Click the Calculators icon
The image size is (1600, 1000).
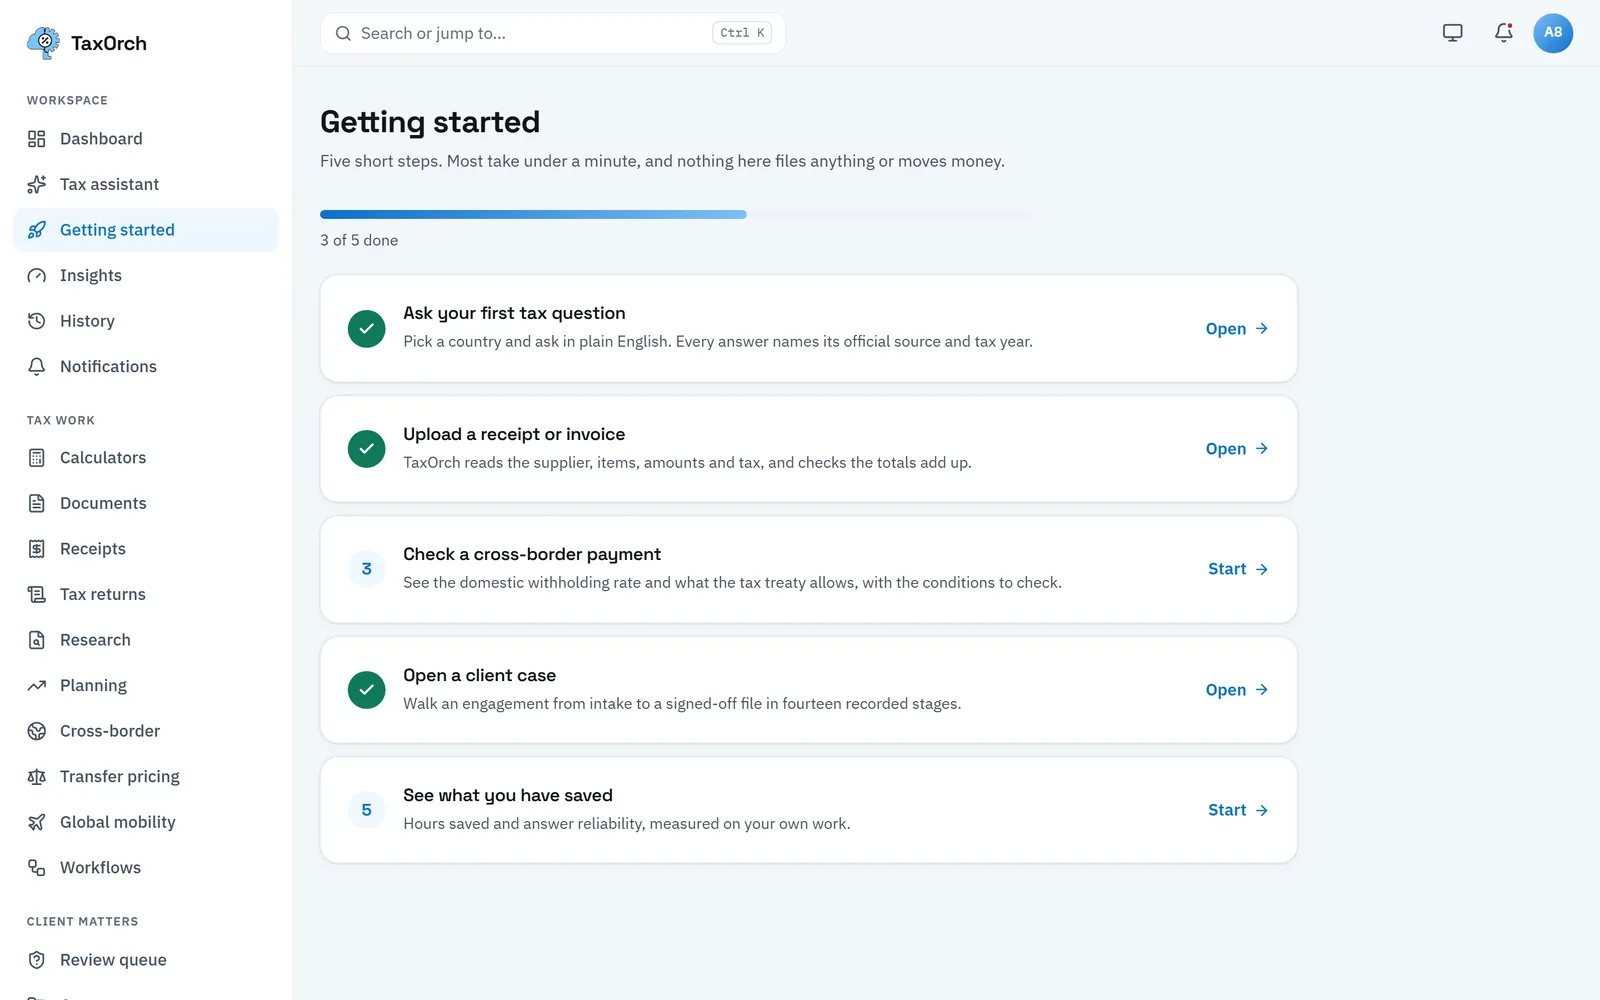(x=37, y=458)
